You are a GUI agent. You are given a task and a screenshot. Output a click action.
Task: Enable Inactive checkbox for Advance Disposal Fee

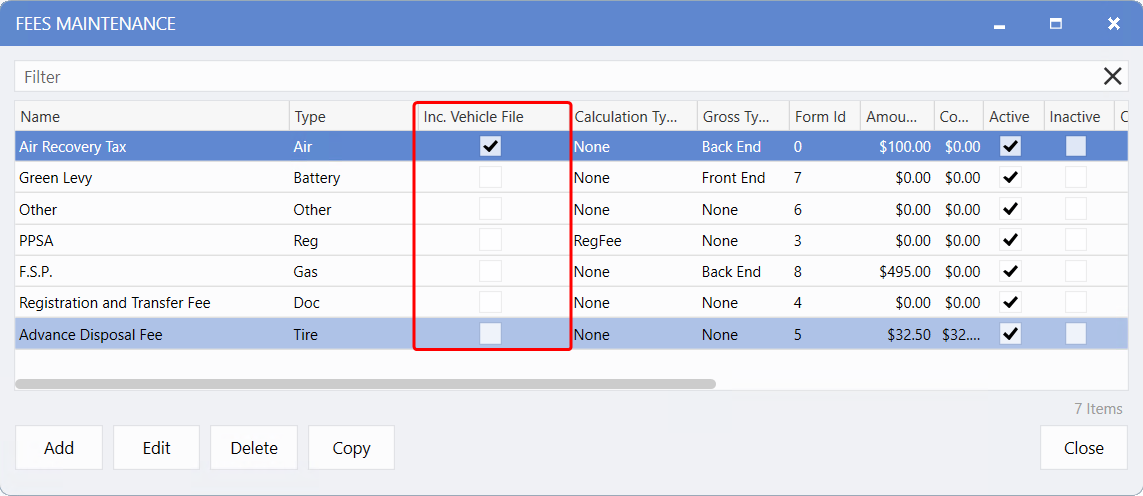[x=1075, y=335]
